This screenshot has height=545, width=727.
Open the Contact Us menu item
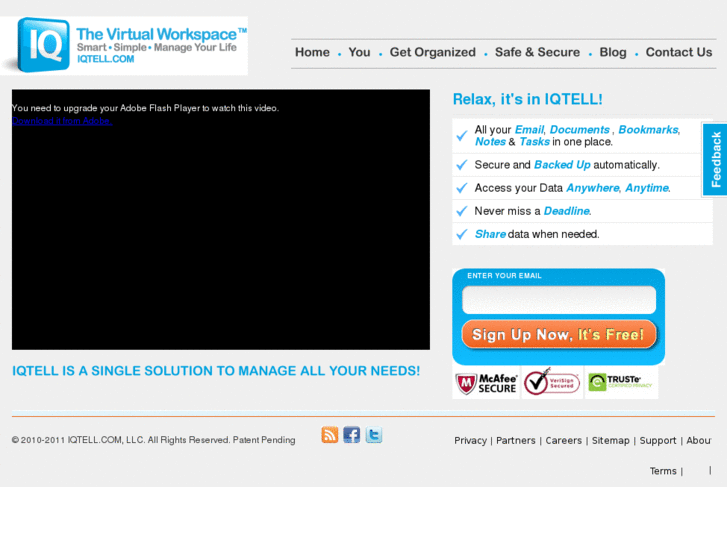(x=679, y=52)
